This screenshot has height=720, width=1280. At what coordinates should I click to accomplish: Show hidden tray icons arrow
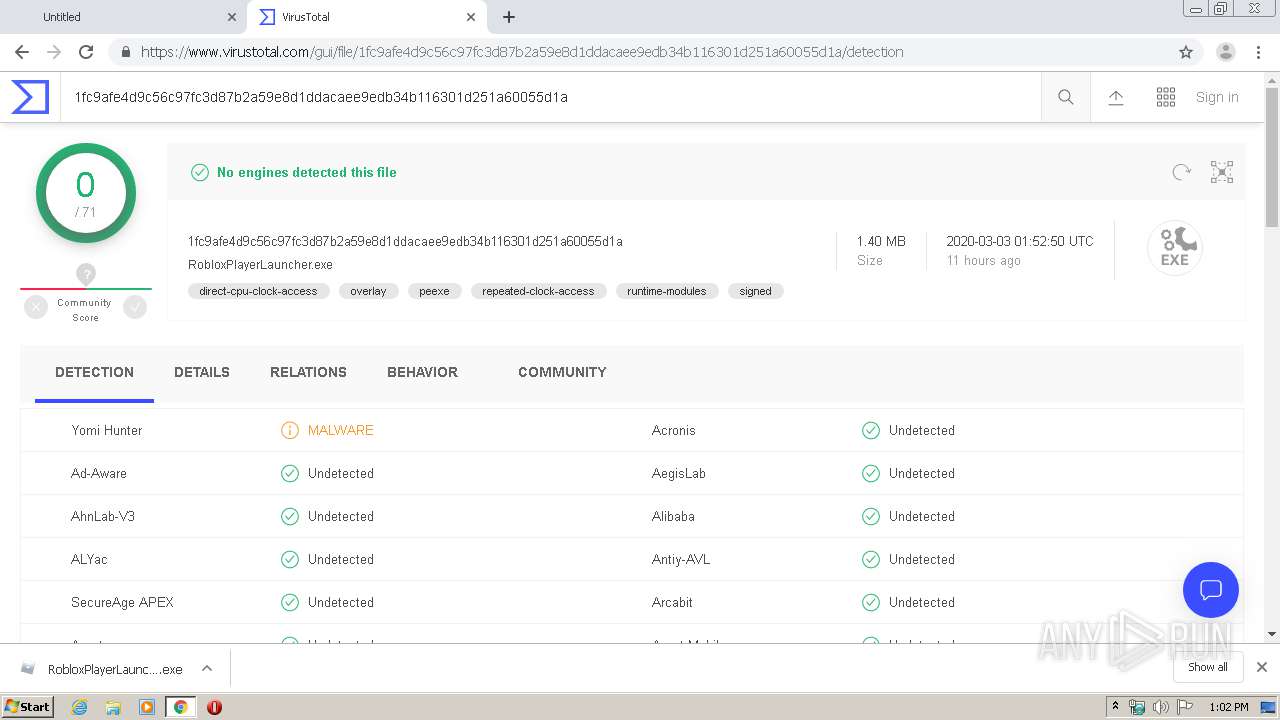[1115, 707]
